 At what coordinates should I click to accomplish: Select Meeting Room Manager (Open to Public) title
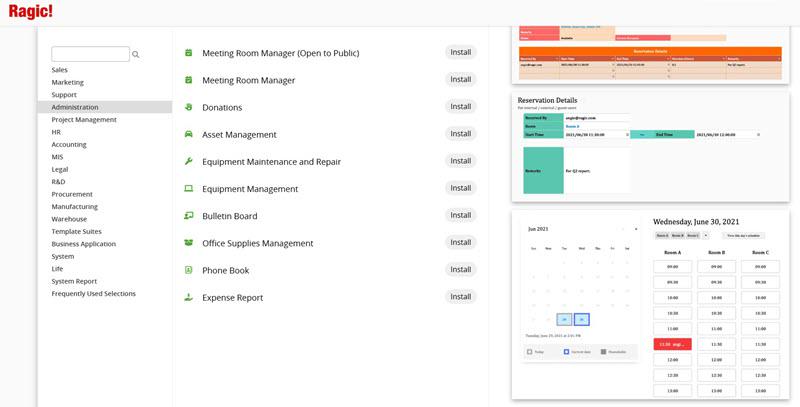click(x=281, y=53)
